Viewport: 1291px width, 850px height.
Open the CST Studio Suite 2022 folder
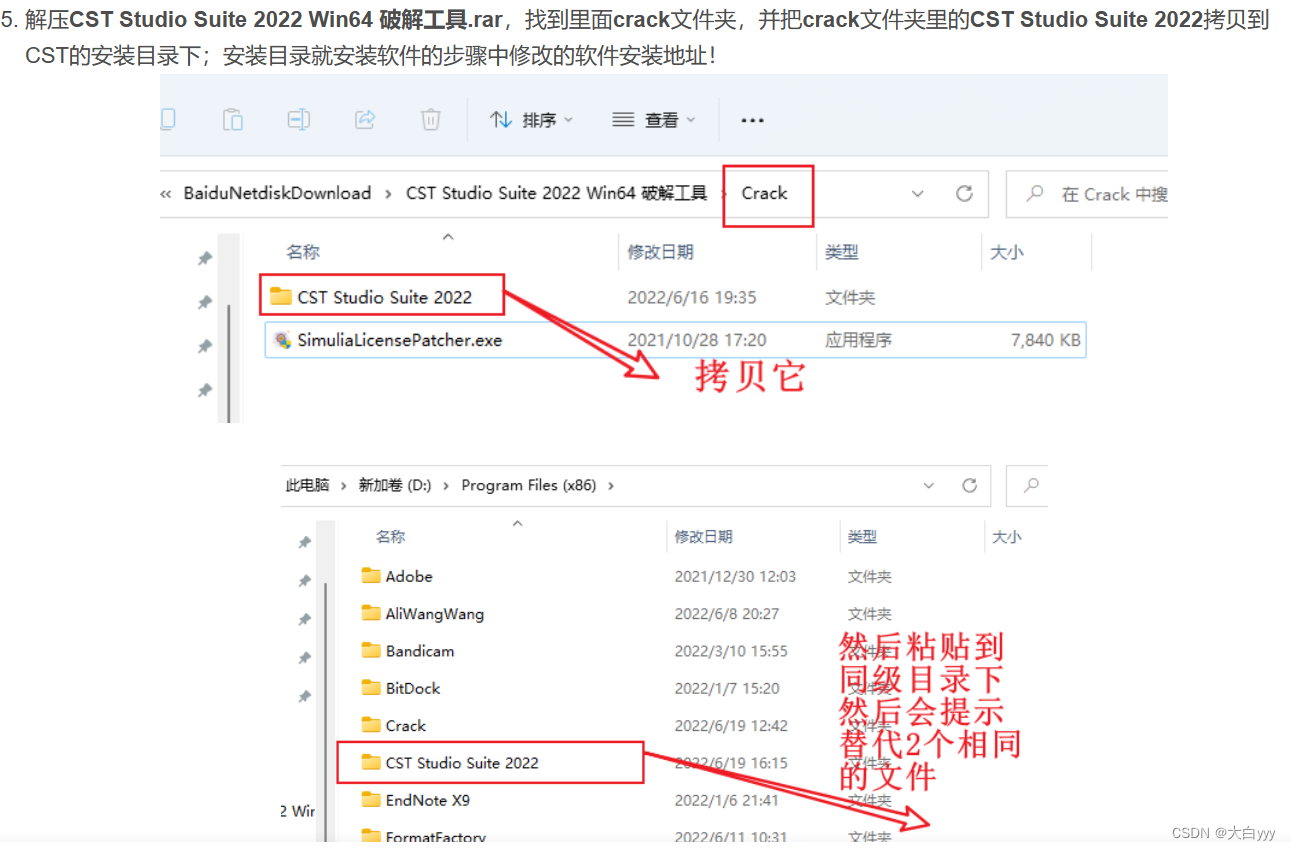click(390, 294)
